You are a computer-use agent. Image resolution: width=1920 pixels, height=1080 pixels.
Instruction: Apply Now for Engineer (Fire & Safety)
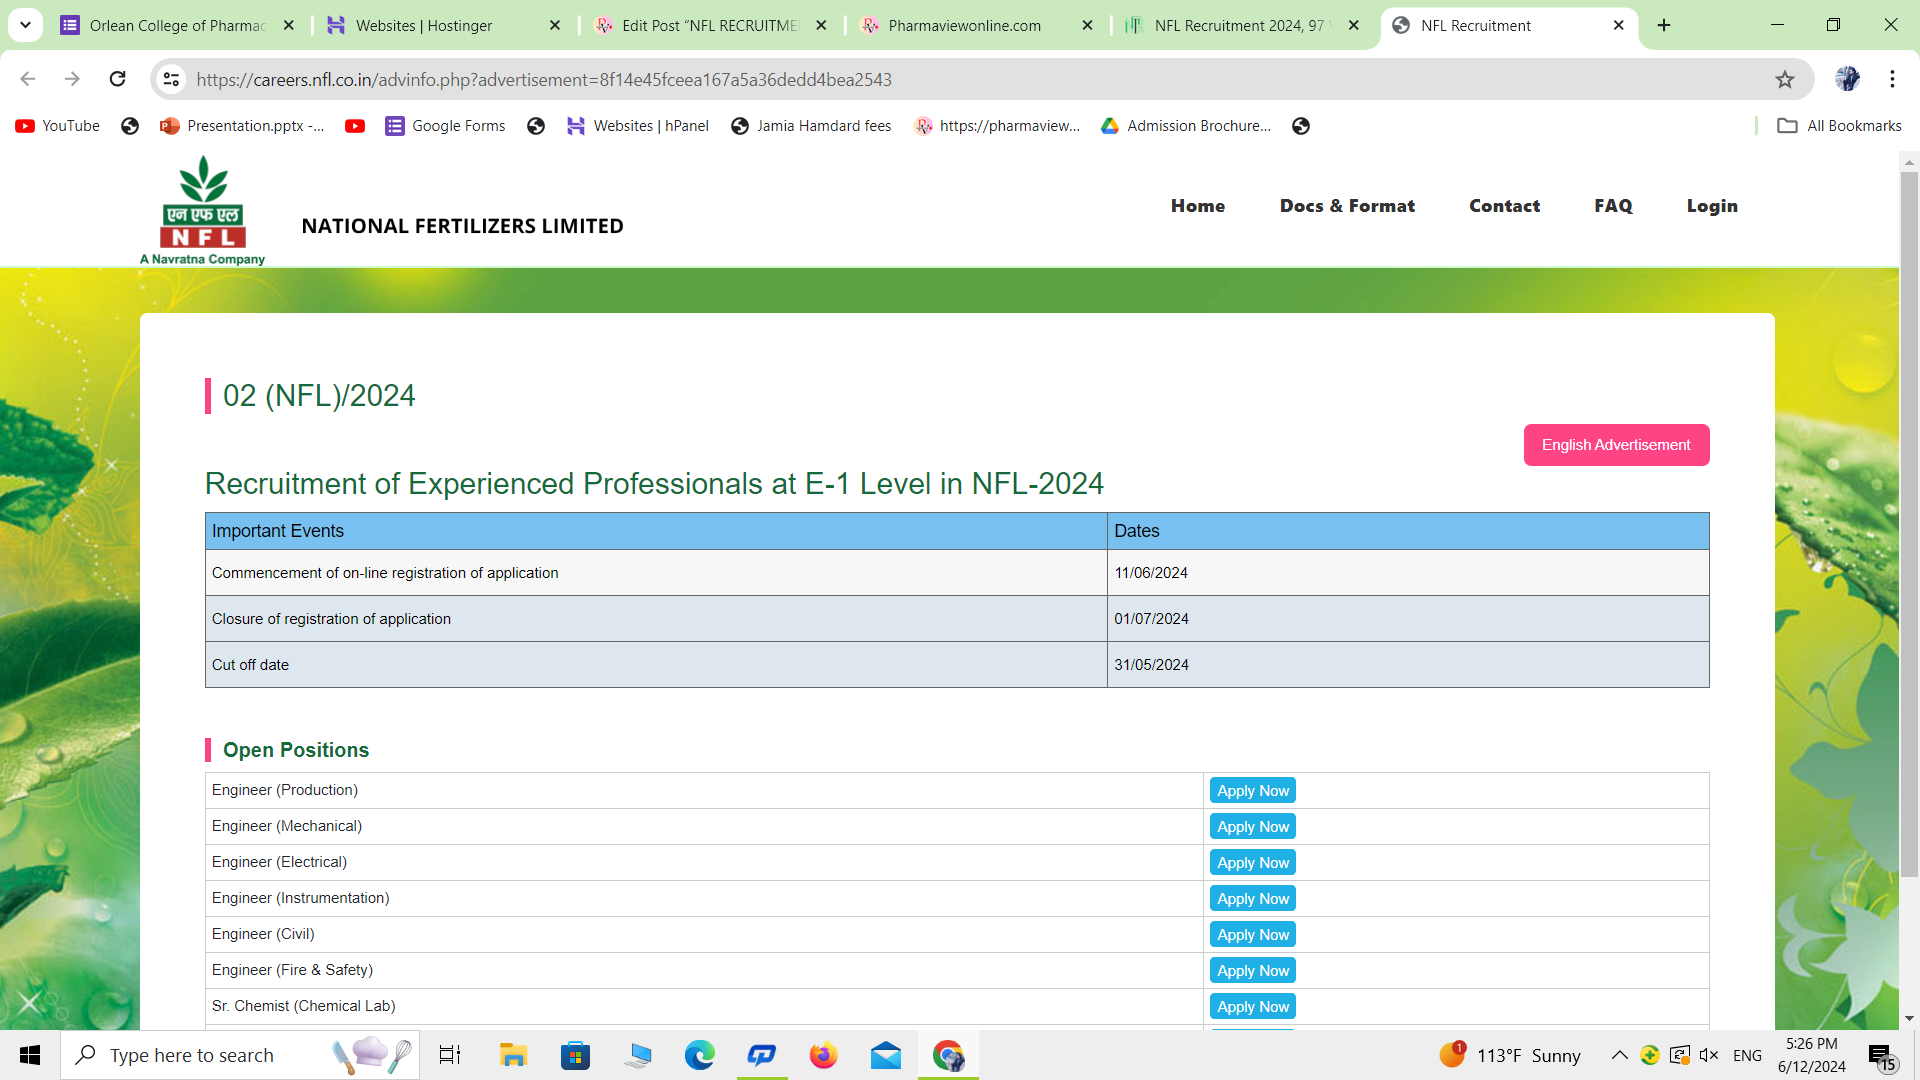(x=1253, y=971)
